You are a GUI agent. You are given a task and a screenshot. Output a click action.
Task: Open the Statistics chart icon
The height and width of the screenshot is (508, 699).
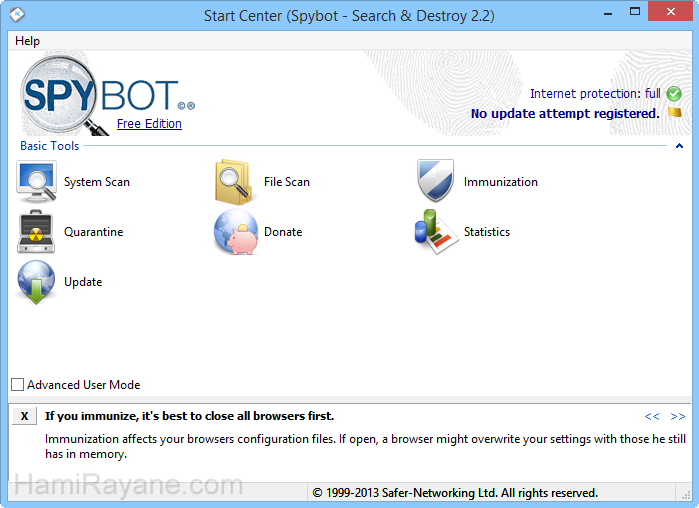tap(436, 232)
